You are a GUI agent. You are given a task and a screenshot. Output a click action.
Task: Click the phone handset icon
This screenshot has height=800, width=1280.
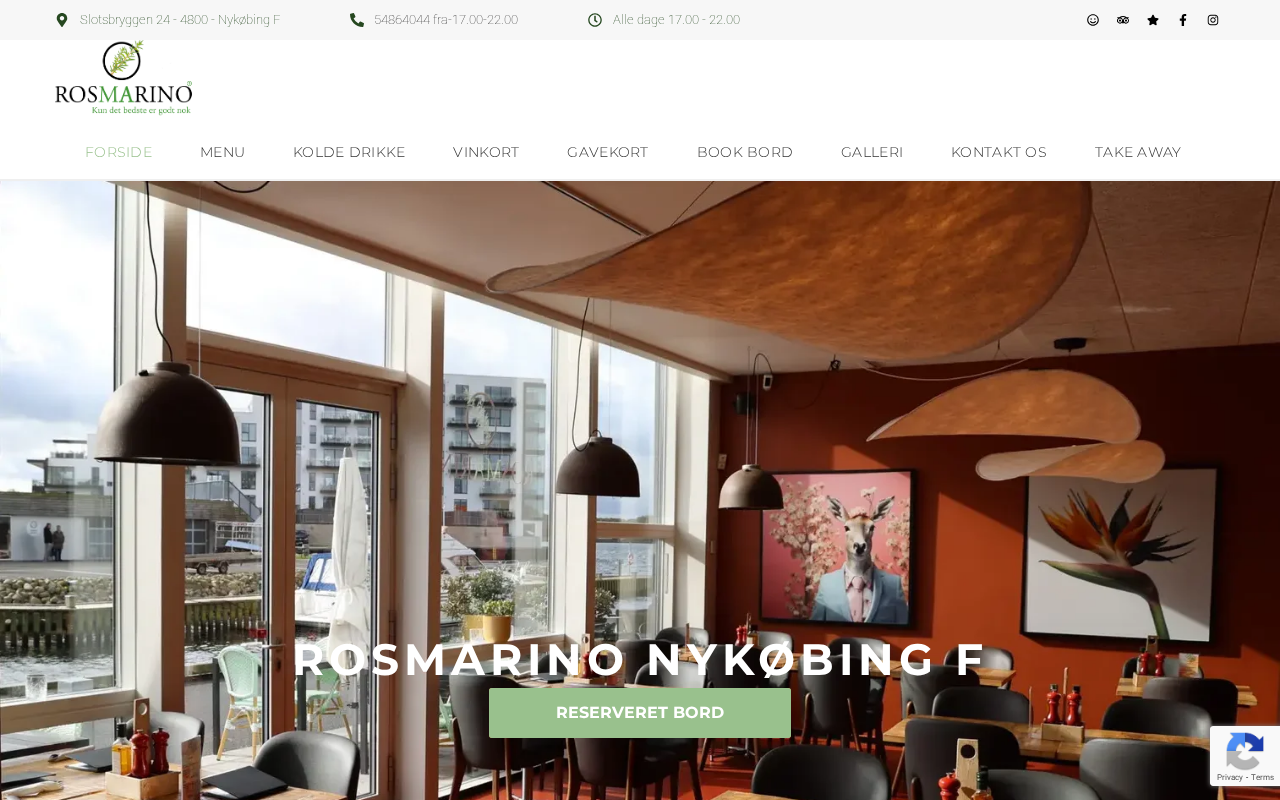click(357, 20)
